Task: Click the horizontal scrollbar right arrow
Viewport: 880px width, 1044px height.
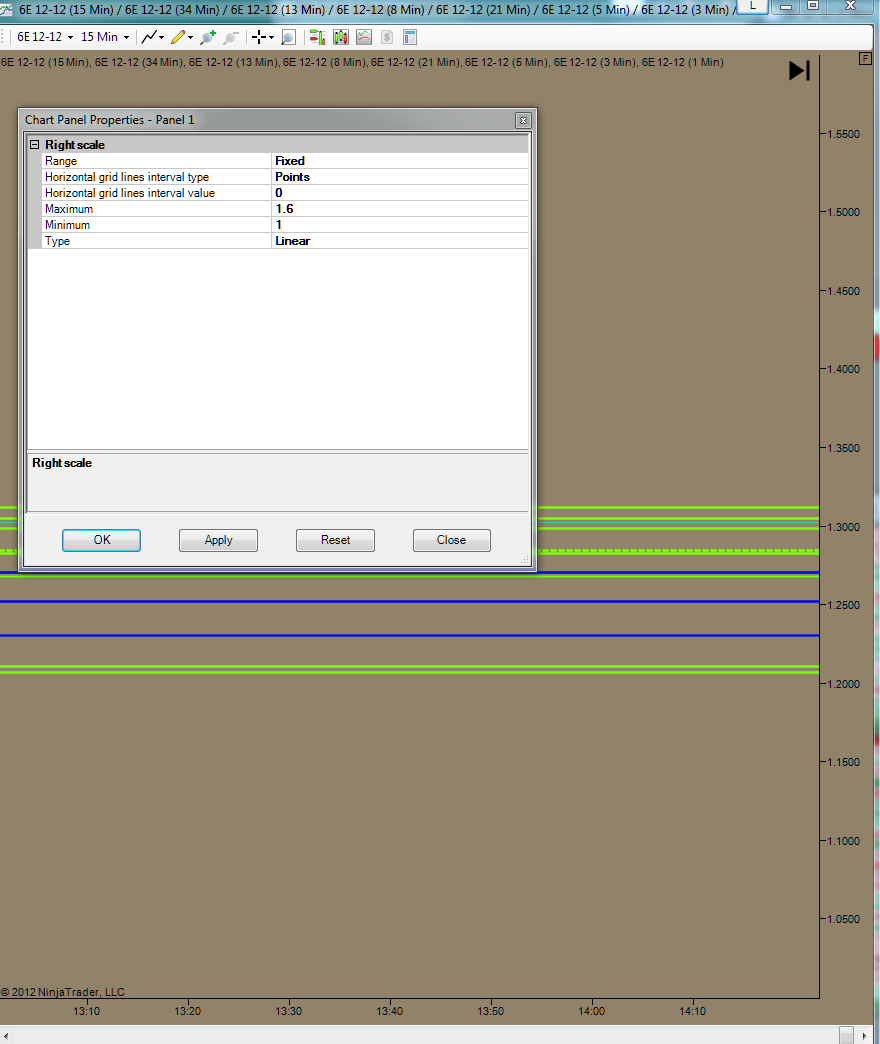Action: (864, 1036)
